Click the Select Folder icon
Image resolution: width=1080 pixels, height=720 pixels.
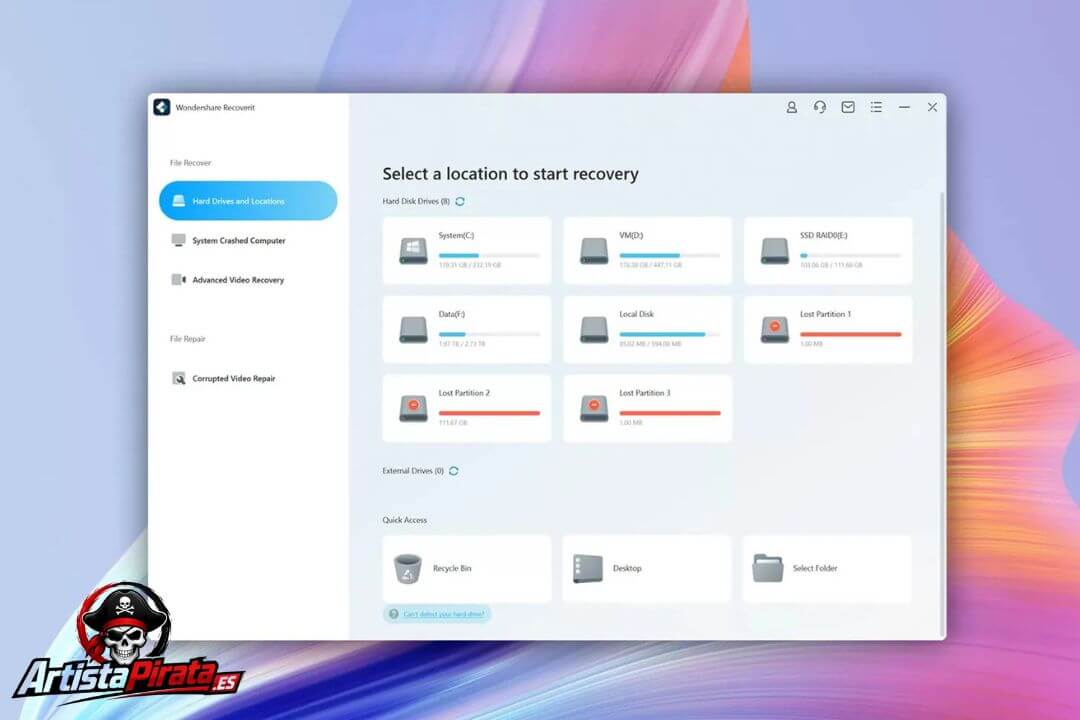pos(768,569)
